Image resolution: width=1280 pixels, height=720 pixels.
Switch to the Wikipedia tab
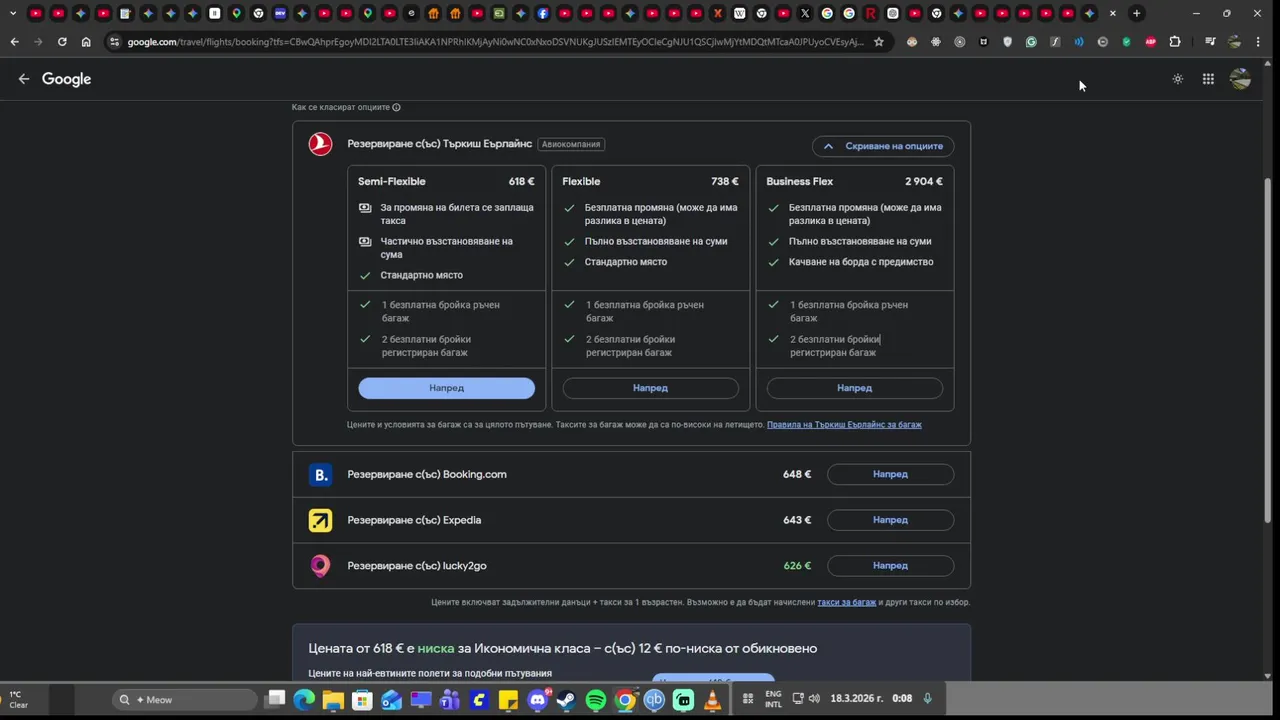[x=740, y=13]
